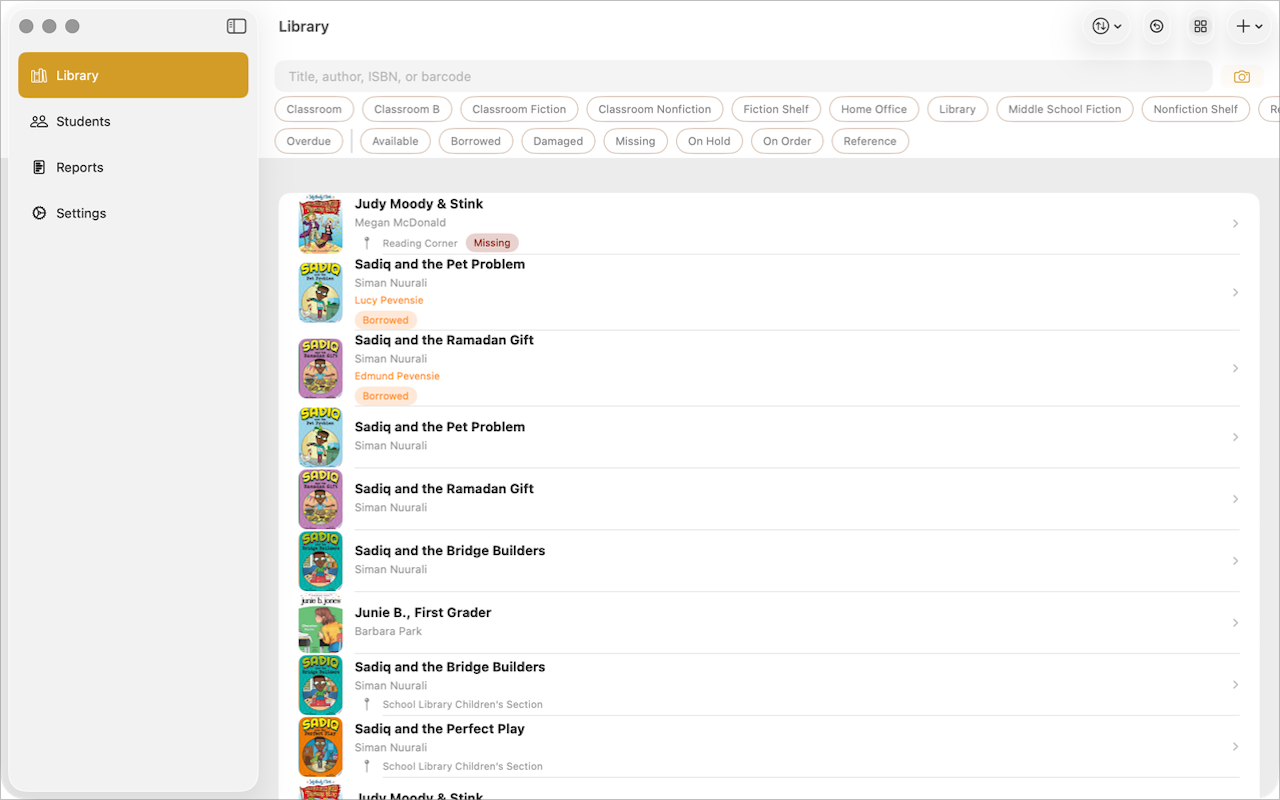Focus the title, author, ISBN search field
Viewport: 1280px width, 800px height.
(x=743, y=76)
